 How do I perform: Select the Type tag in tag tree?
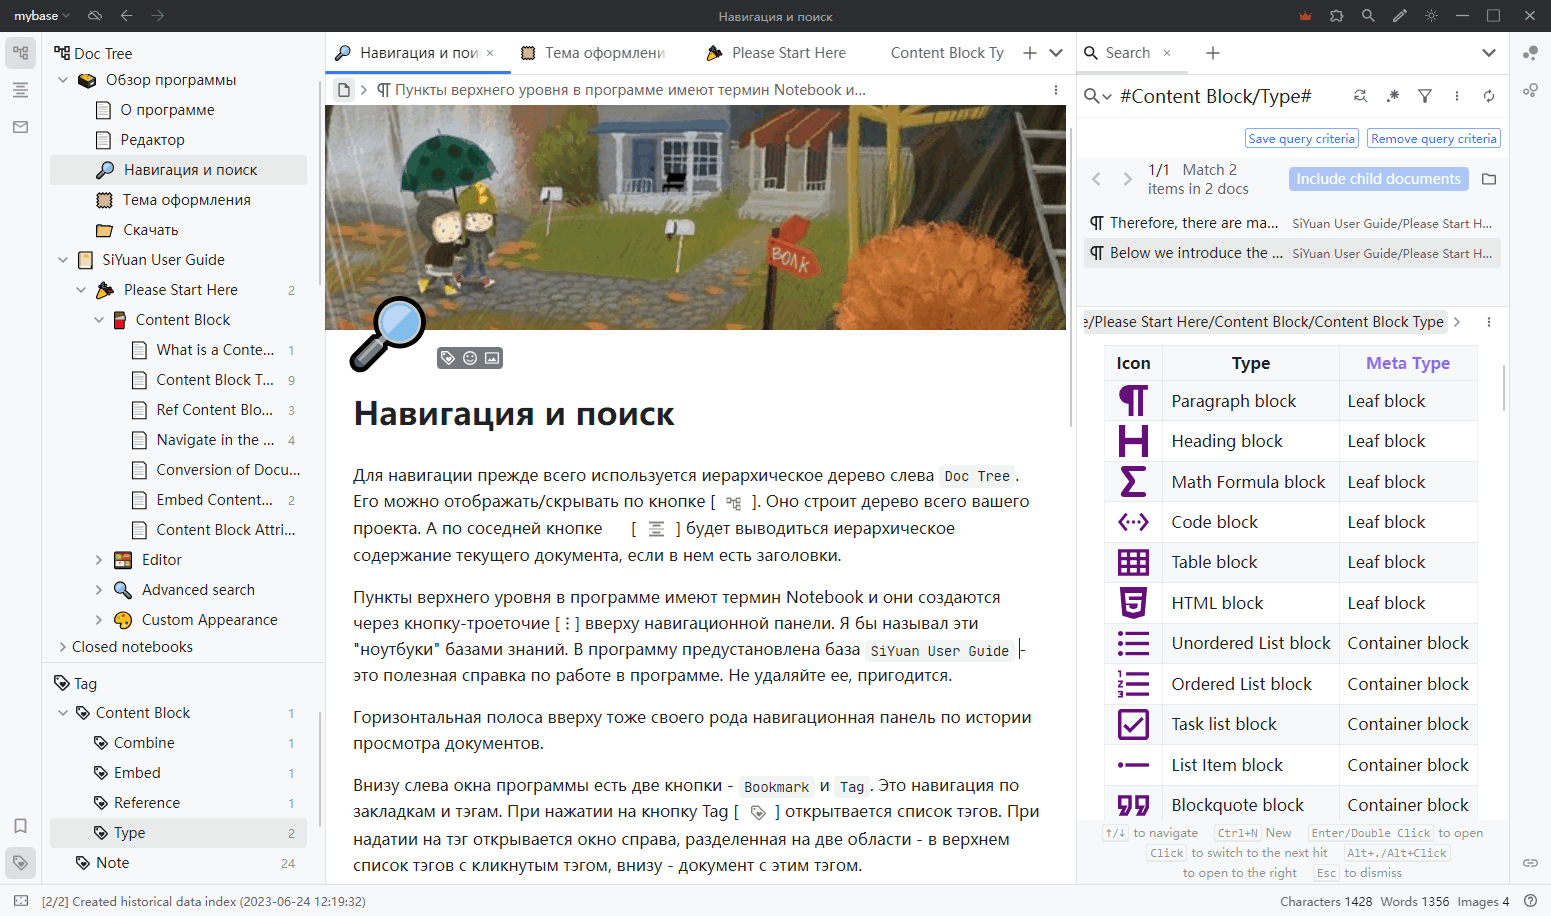coord(178,833)
